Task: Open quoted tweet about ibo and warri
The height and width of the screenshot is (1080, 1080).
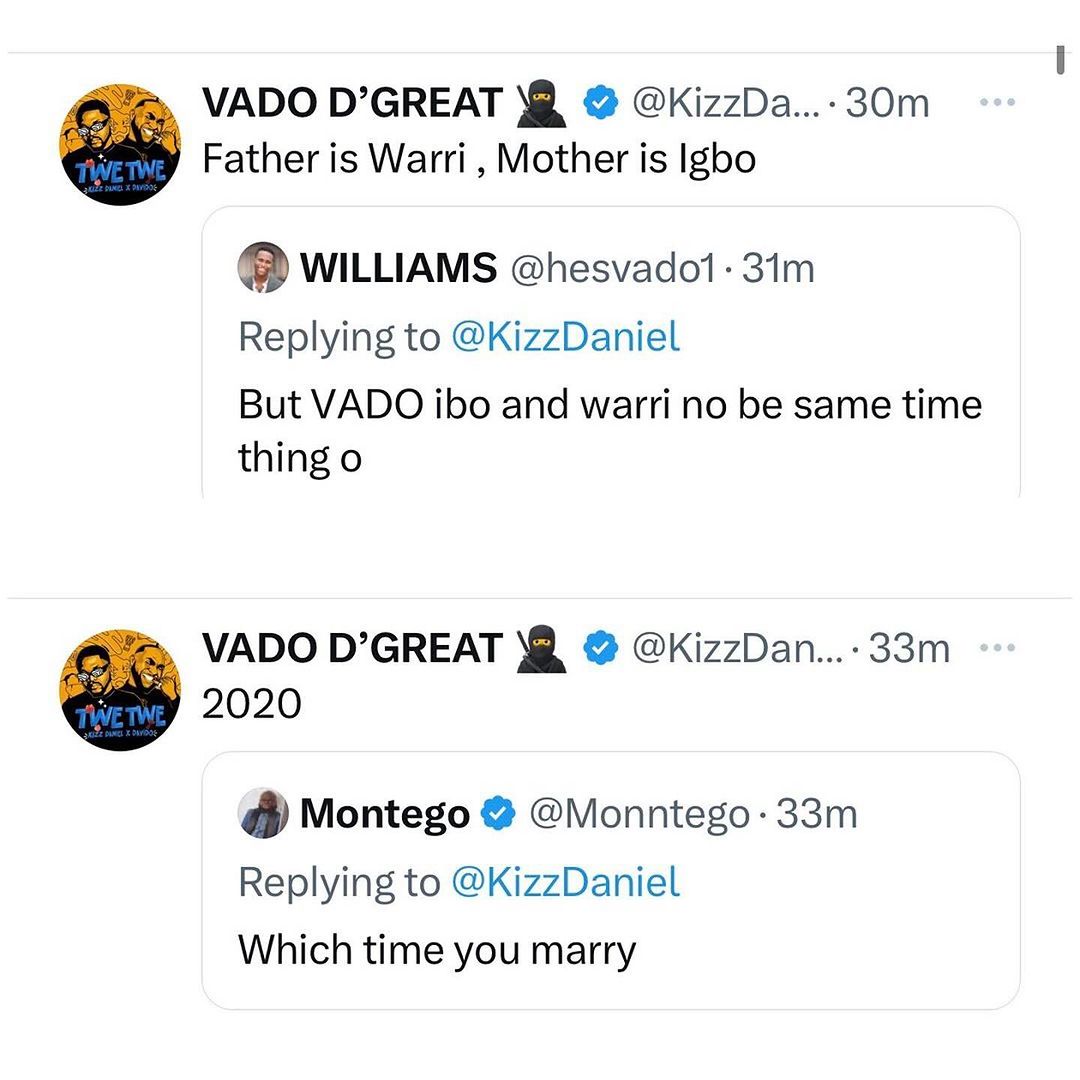Action: pos(610,430)
